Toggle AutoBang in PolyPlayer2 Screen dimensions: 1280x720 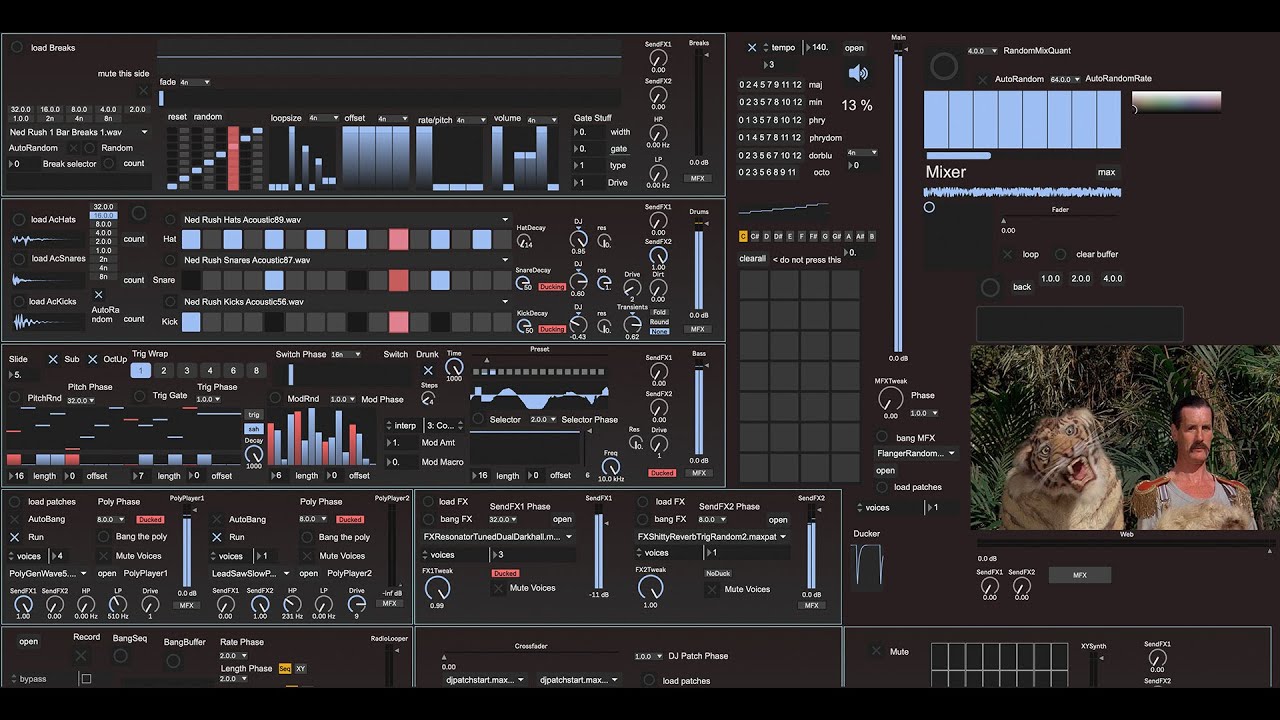[216, 519]
